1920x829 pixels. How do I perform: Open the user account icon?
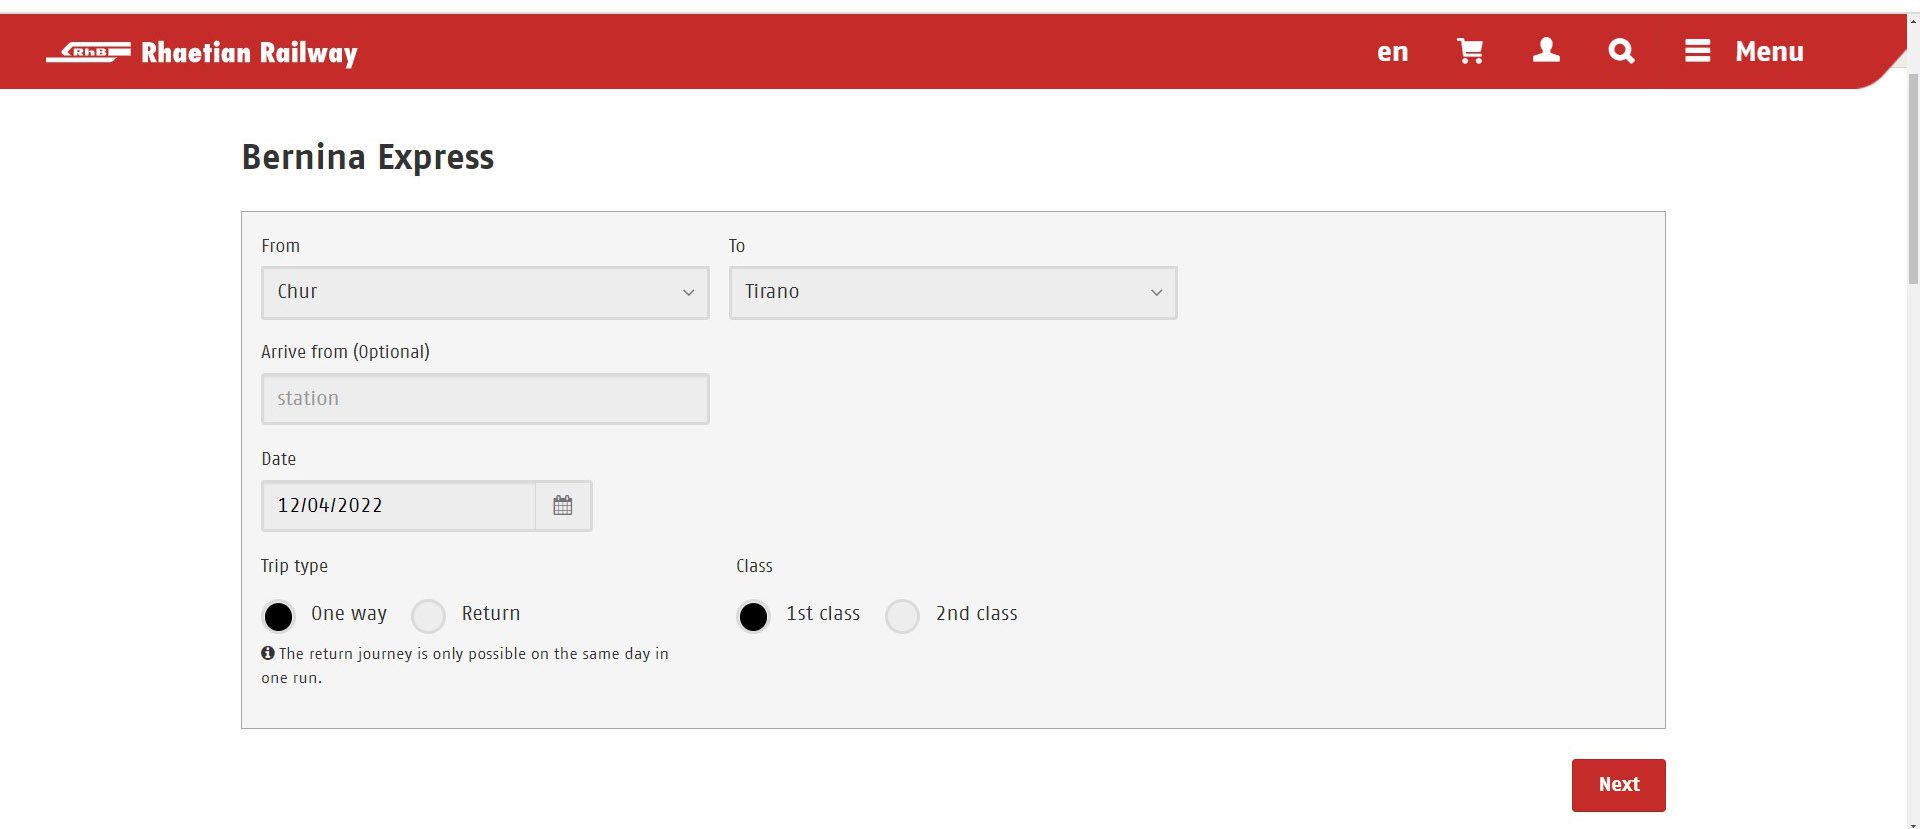[1546, 51]
